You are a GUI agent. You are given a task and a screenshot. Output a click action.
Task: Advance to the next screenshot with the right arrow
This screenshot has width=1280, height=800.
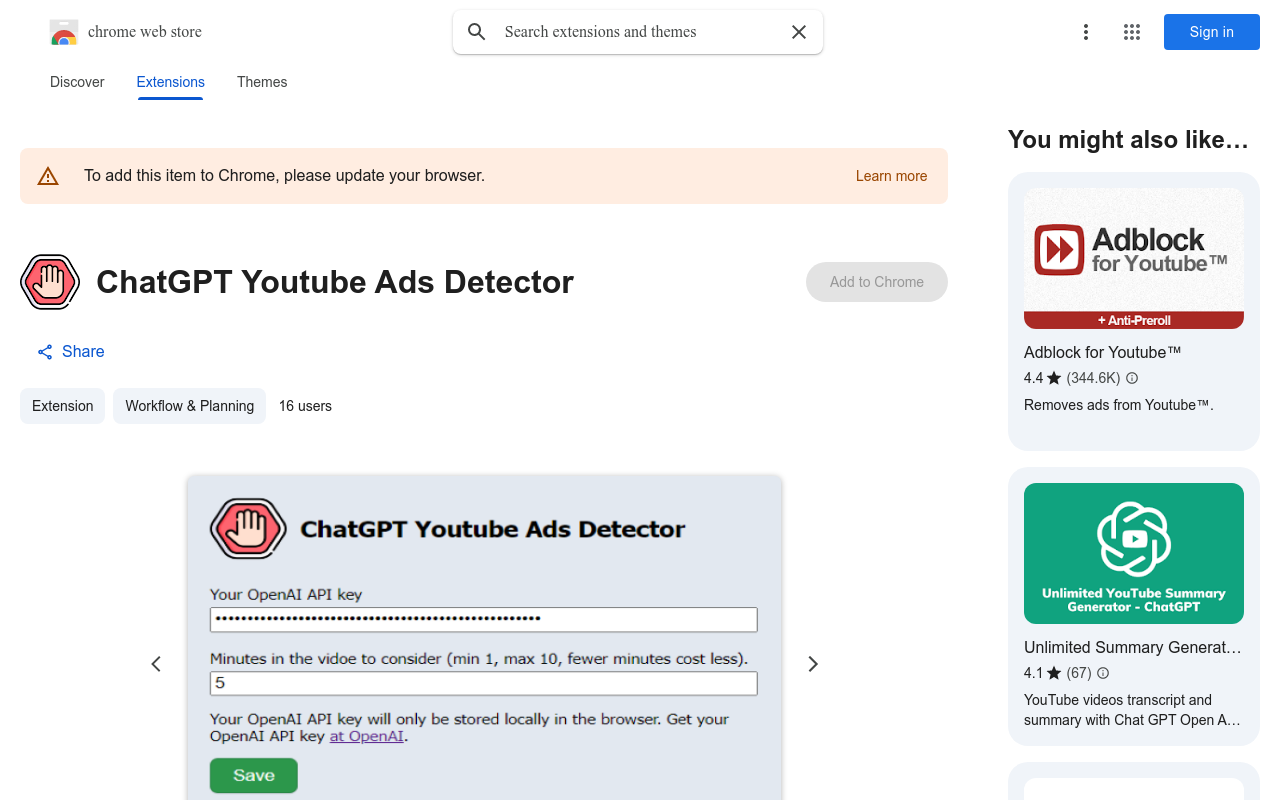tap(813, 664)
